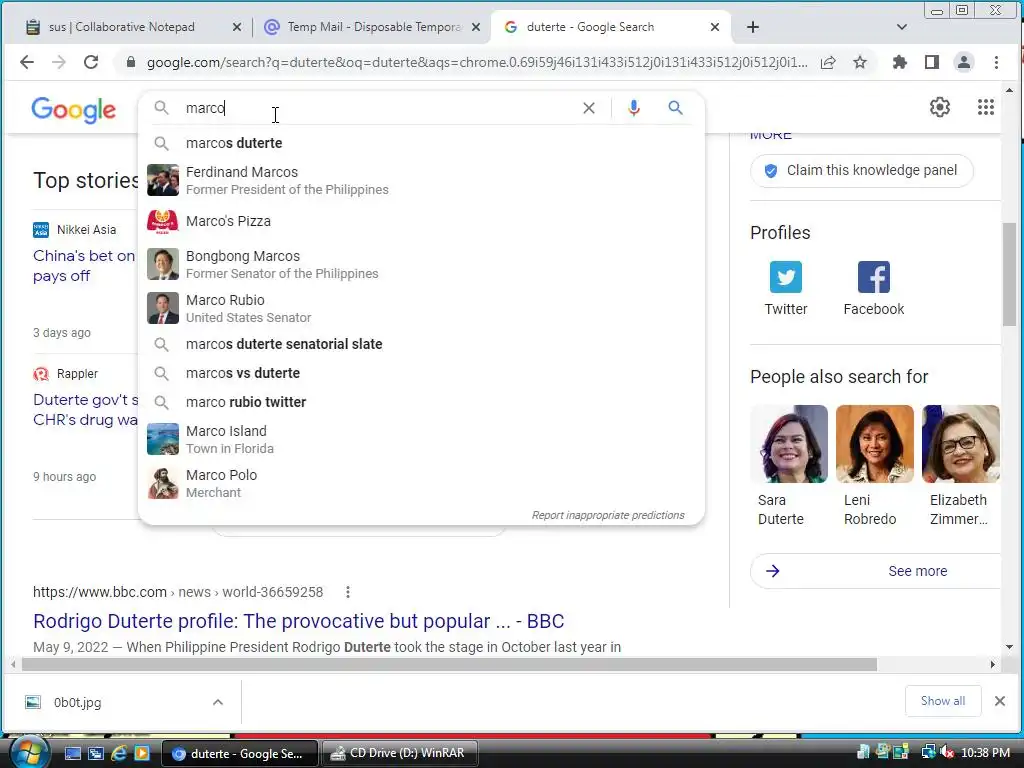This screenshot has width=1024, height=768.
Task: Click the taskbar clock showing 10:38 PM
Action: coord(985,753)
